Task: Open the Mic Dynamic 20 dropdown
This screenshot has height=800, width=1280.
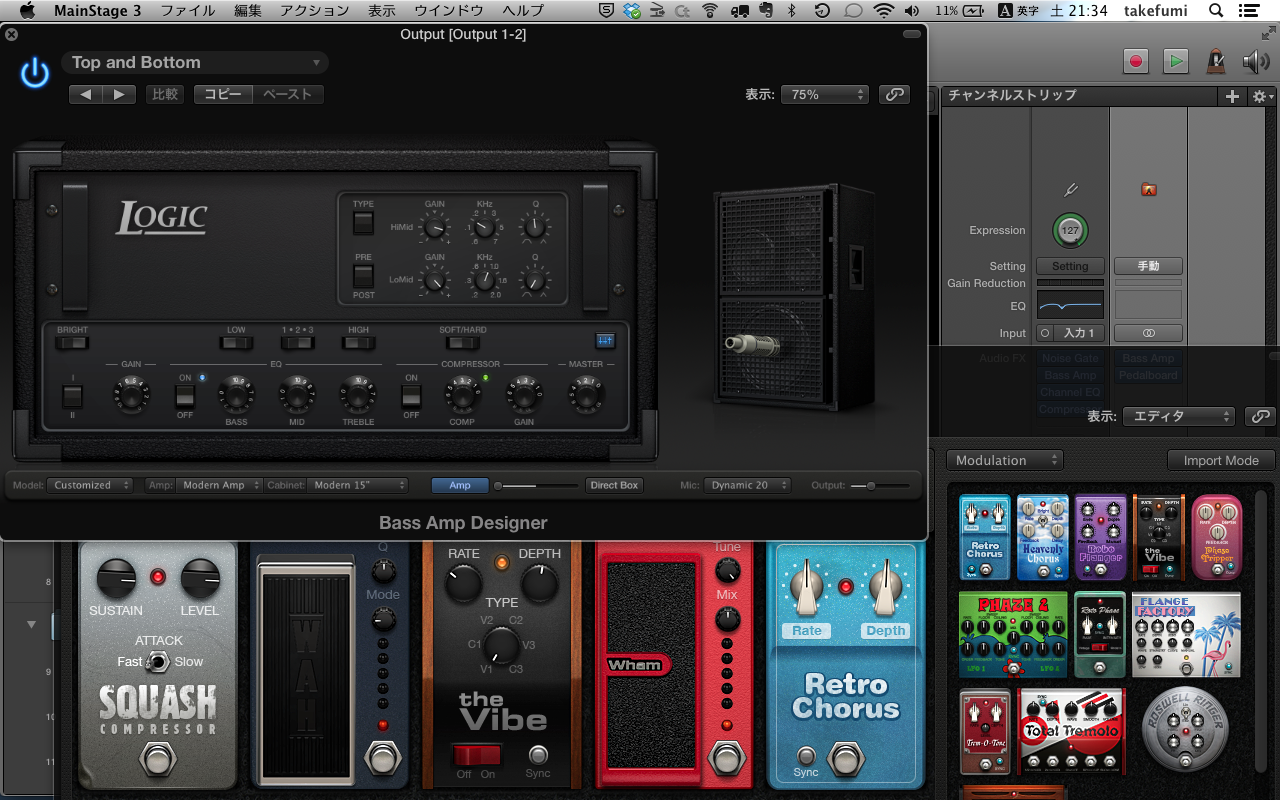Action: pyautogui.click(x=747, y=485)
